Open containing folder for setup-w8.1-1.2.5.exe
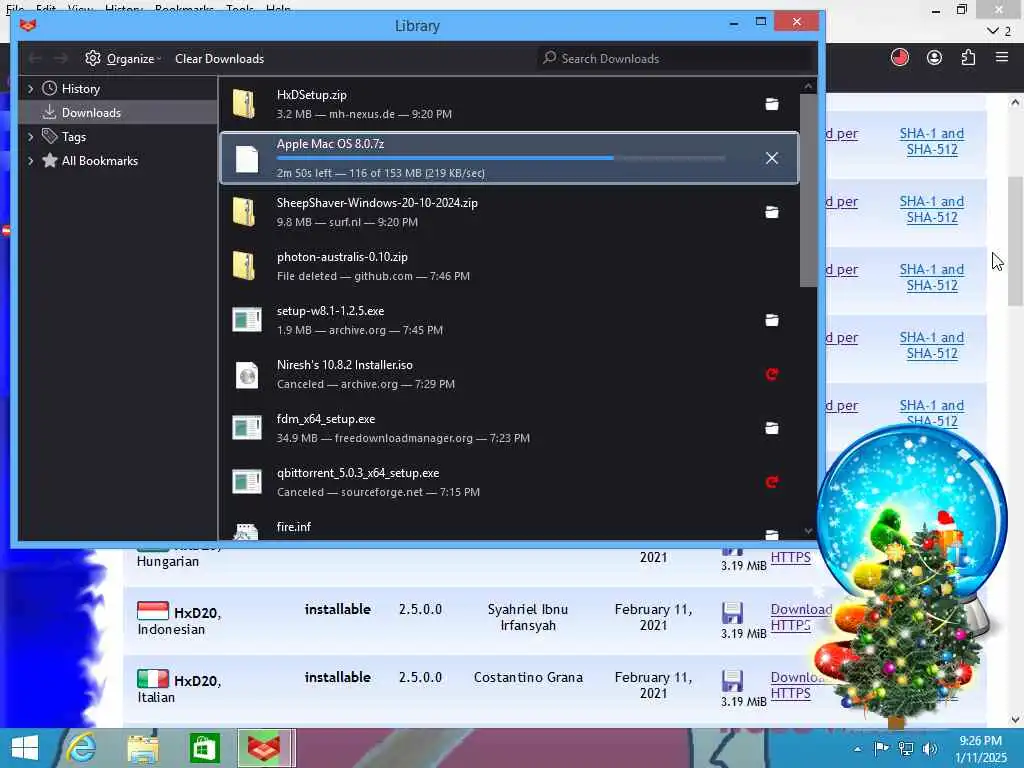 coord(771,320)
